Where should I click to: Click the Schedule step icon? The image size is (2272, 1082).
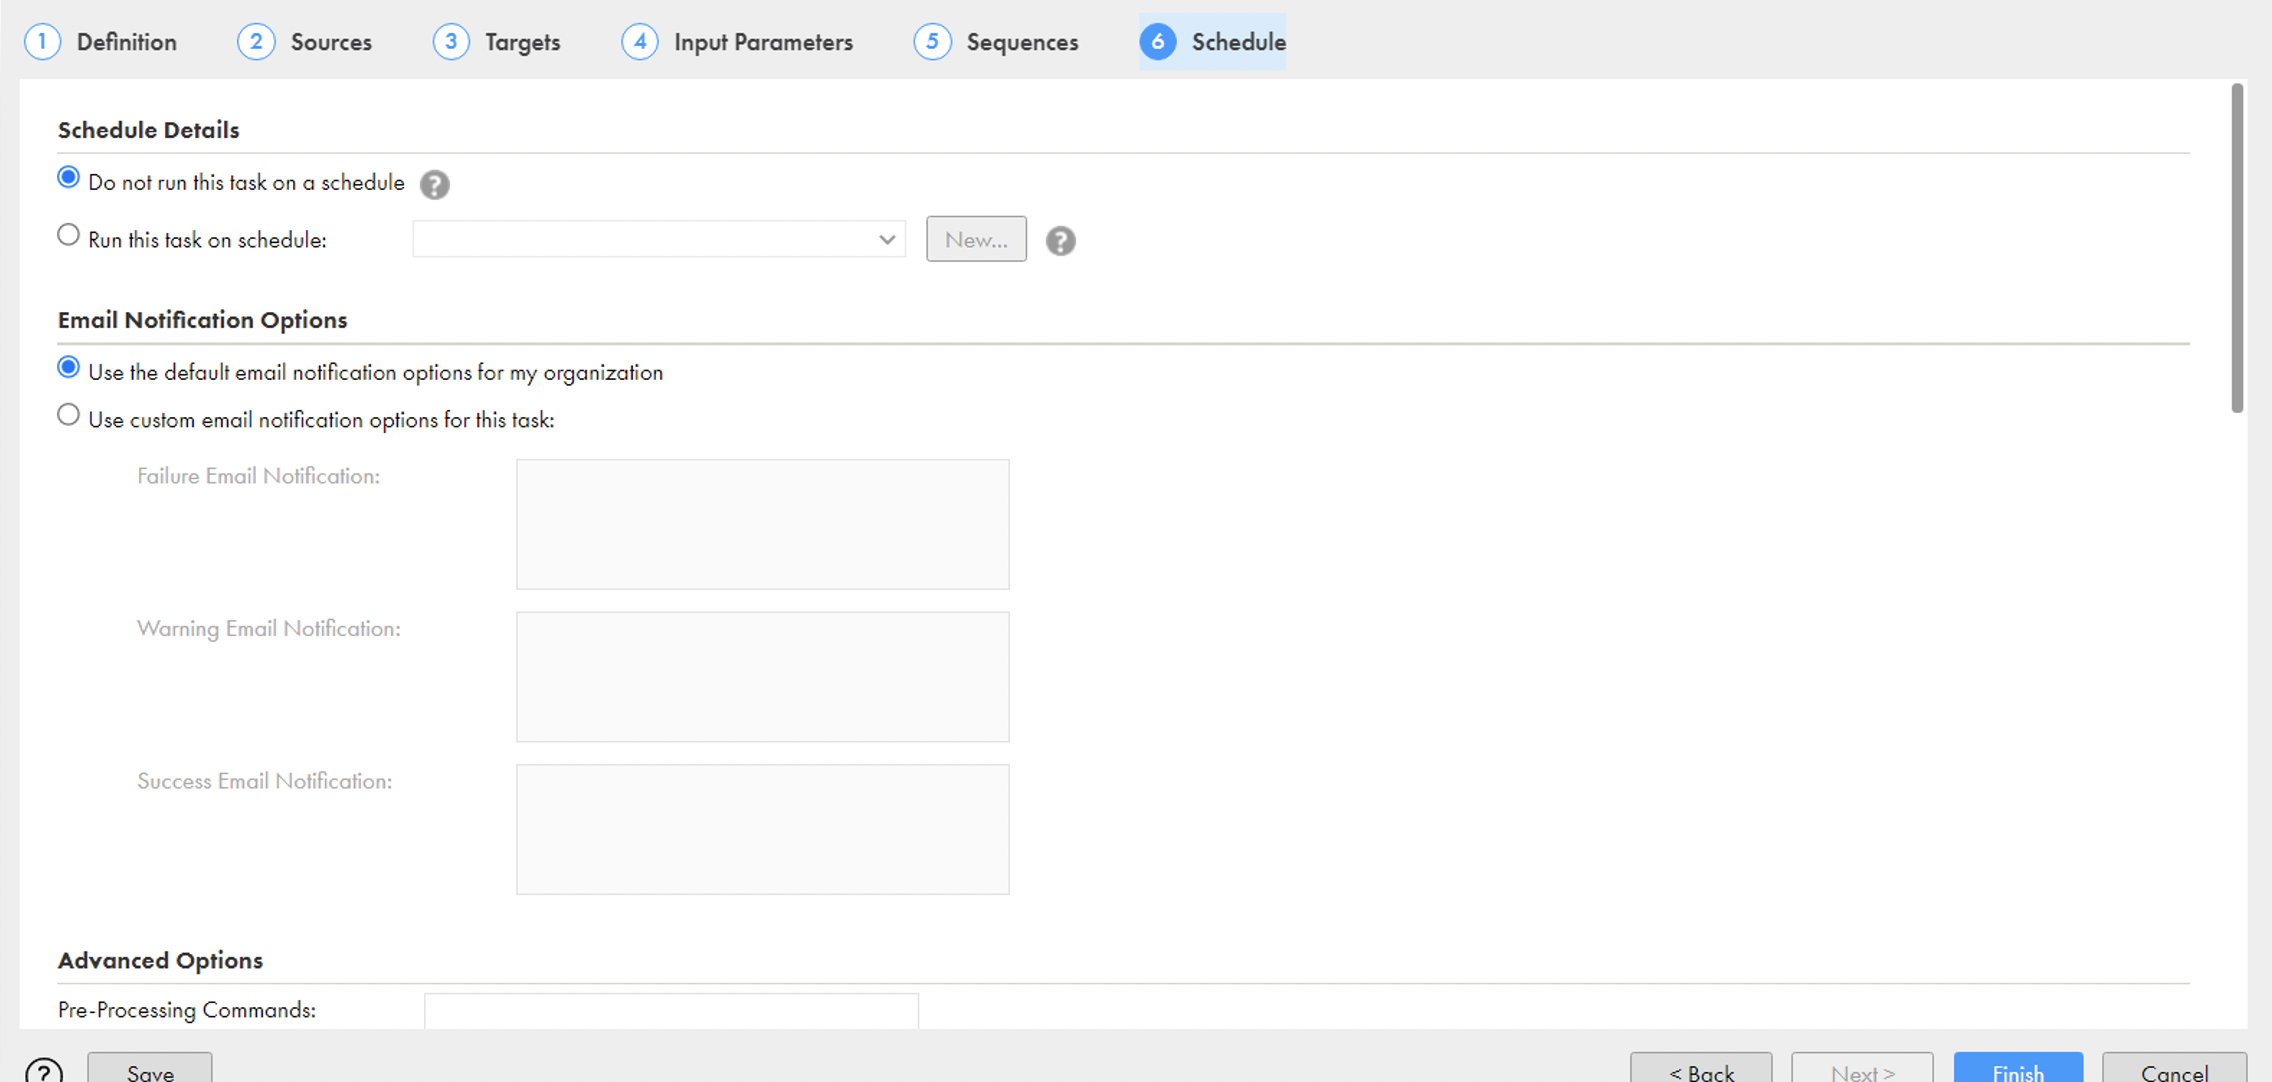(x=1159, y=41)
